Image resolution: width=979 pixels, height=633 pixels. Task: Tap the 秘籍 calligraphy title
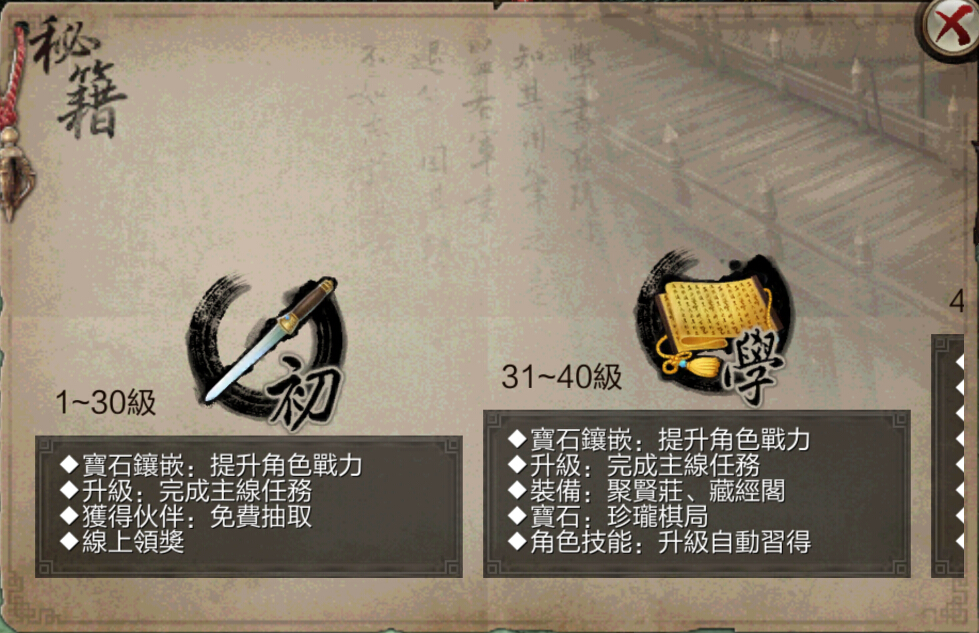click(77, 76)
